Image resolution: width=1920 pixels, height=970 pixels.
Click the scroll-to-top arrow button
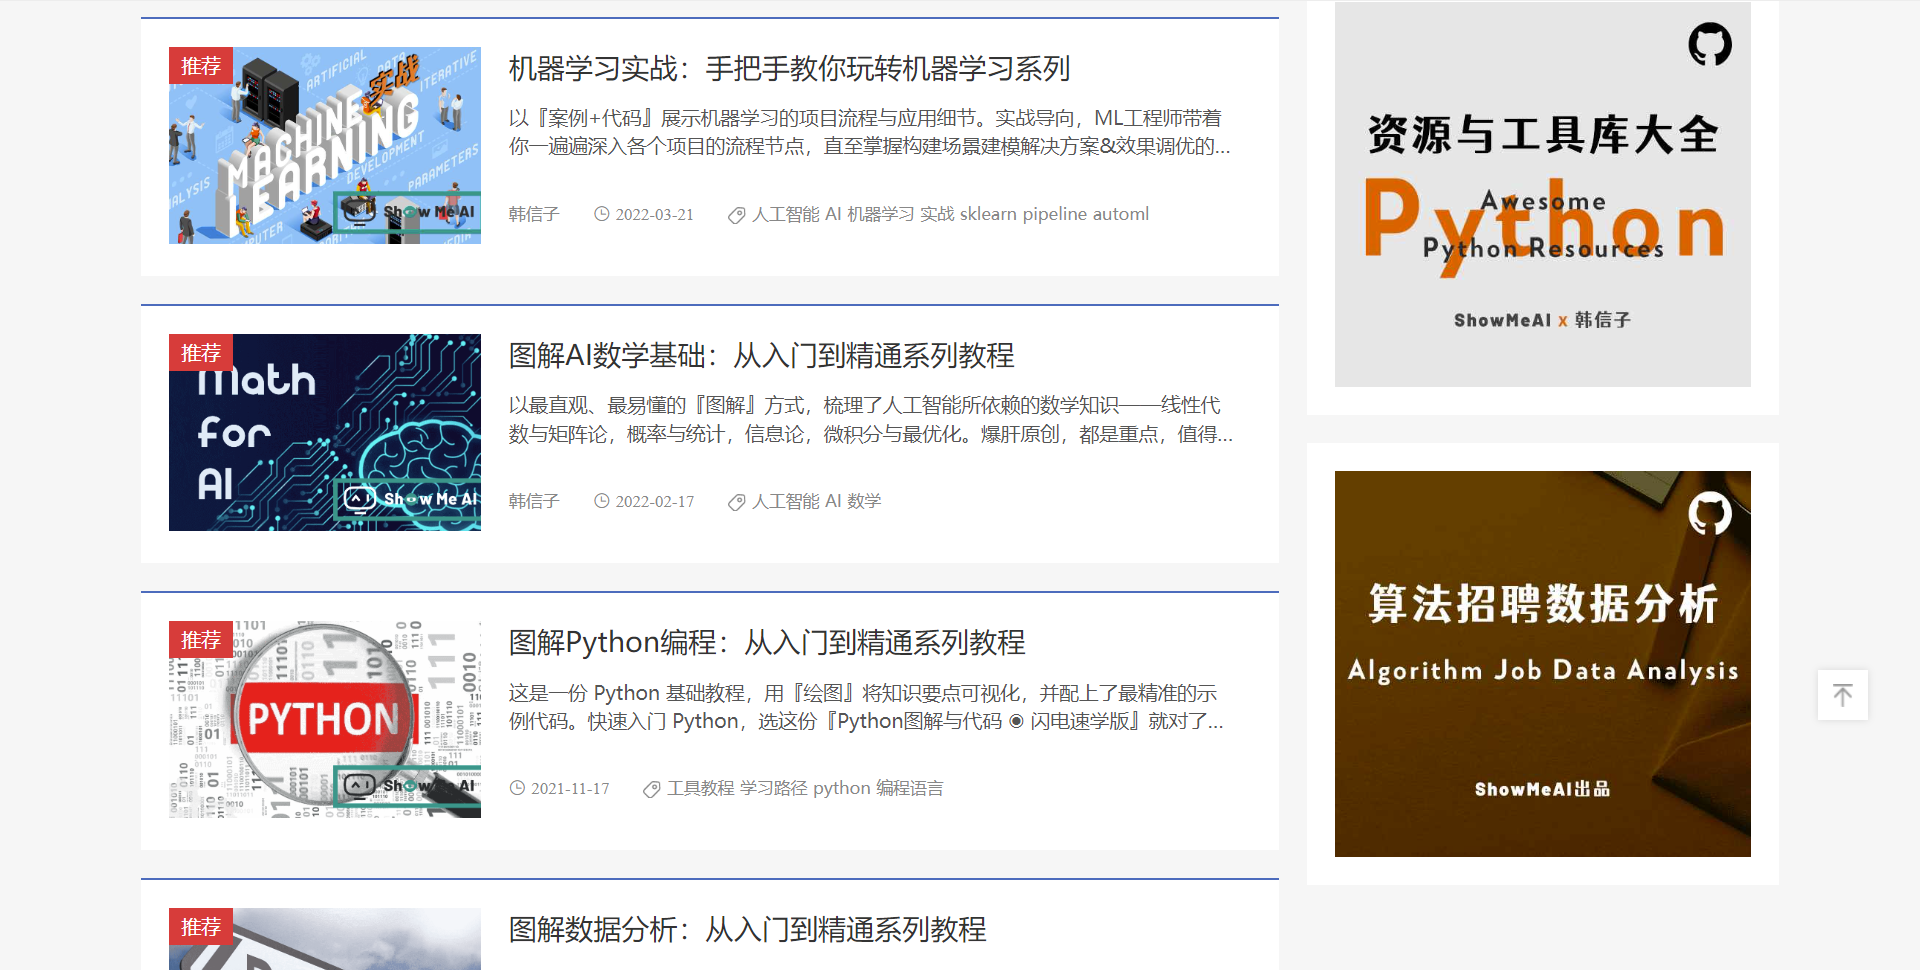1842,695
